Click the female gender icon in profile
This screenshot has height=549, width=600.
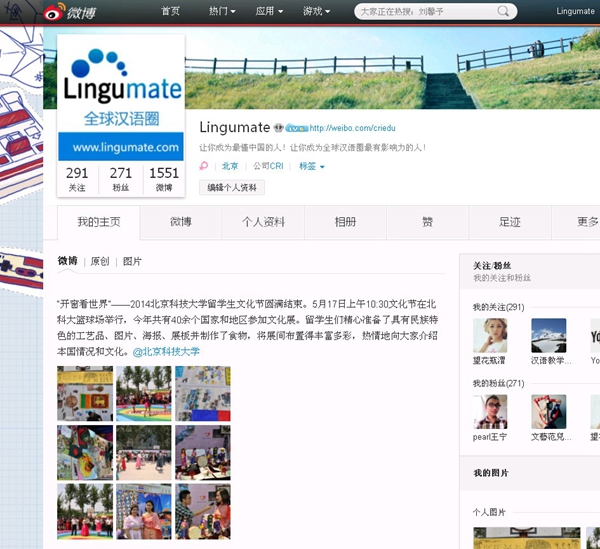point(204,166)
